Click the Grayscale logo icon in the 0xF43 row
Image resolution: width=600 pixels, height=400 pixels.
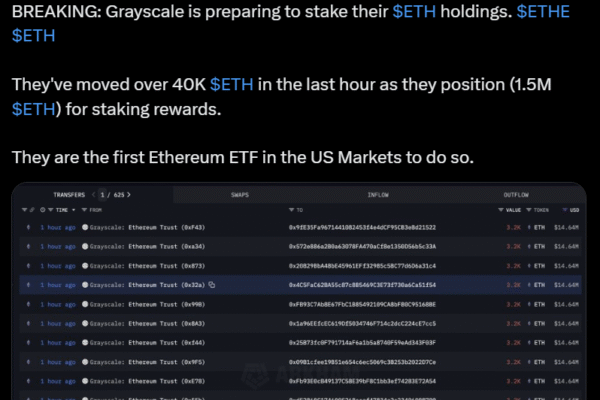click(x=85, y=228)
